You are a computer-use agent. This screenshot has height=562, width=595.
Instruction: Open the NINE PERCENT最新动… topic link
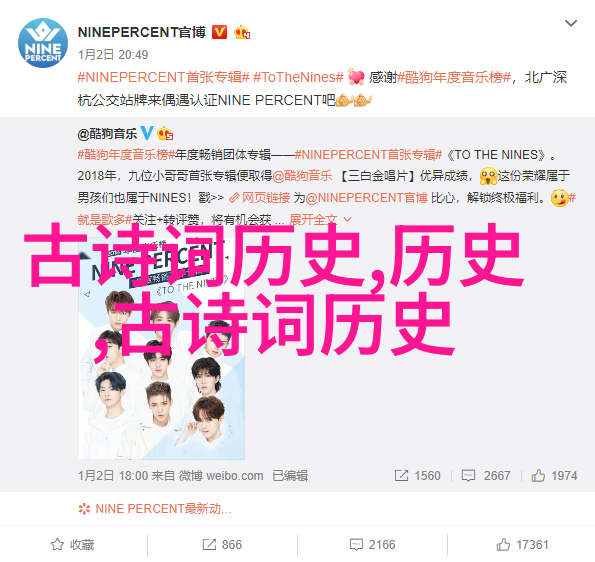(154, 508)
